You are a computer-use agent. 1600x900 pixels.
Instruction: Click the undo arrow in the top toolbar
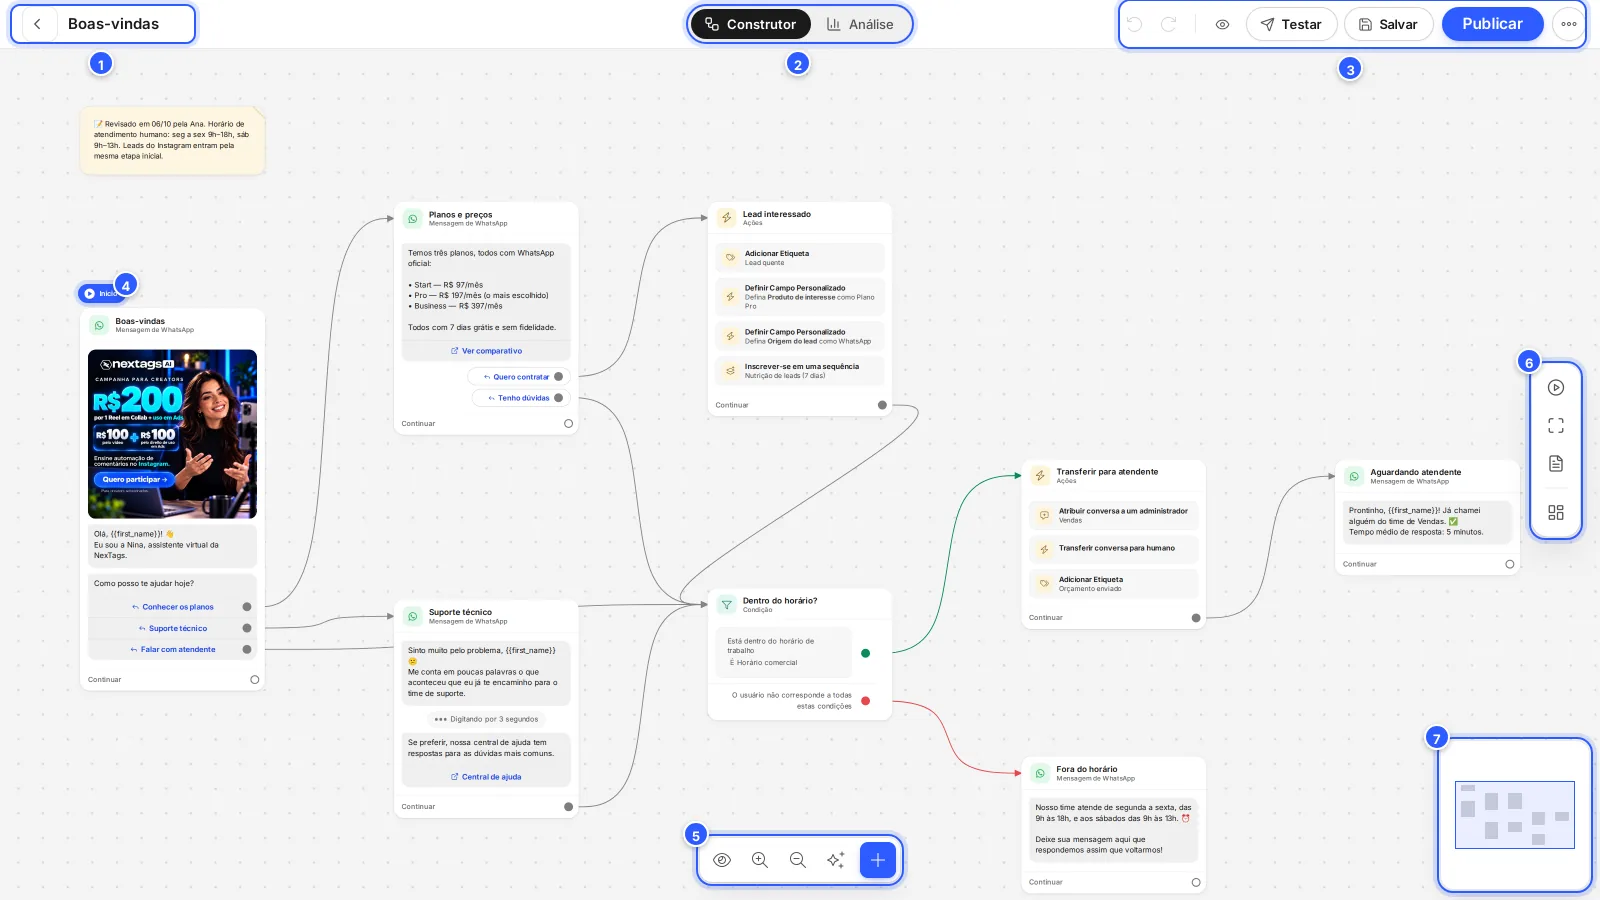click(1135, 24)
